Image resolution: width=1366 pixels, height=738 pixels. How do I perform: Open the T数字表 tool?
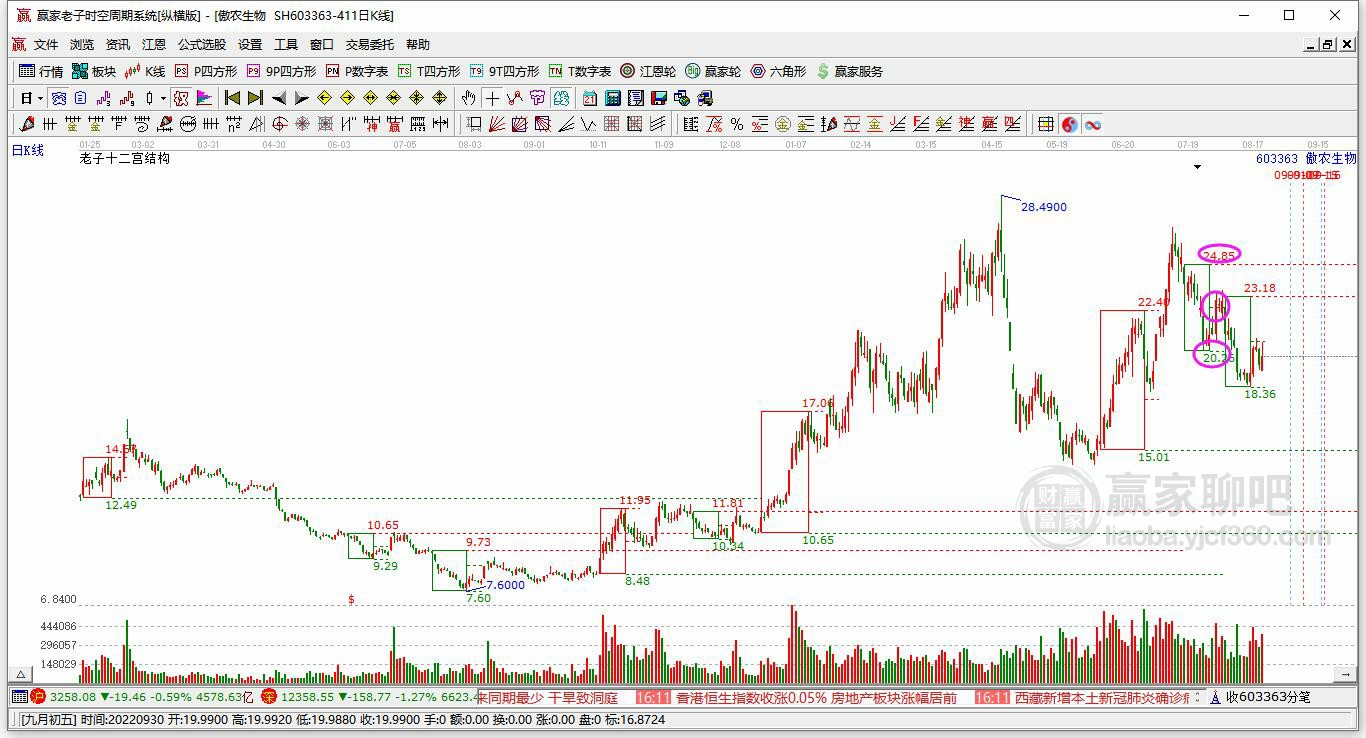(x=579, y=71)
